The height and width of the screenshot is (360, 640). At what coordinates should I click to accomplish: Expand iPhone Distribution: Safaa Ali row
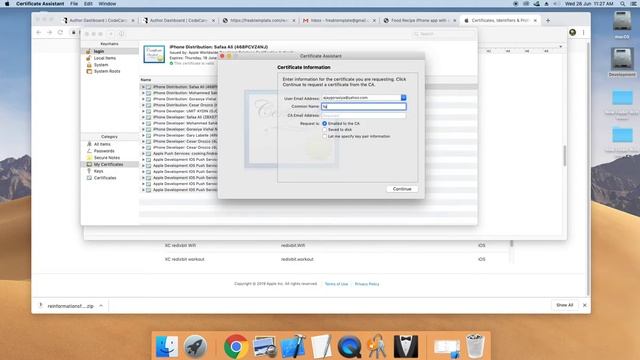point(143,87)
